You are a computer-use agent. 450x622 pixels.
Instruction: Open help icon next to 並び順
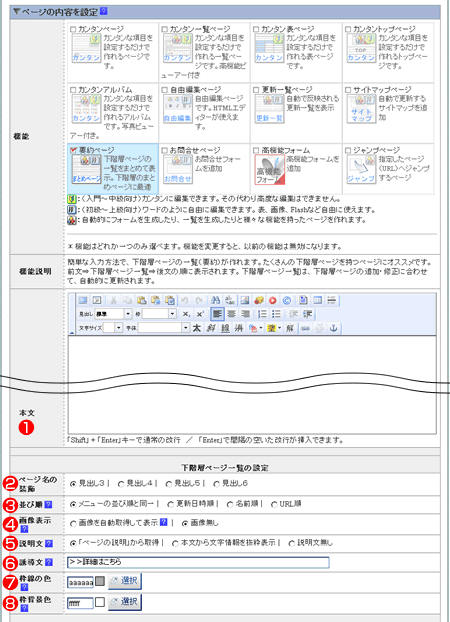tap(48, 505)
